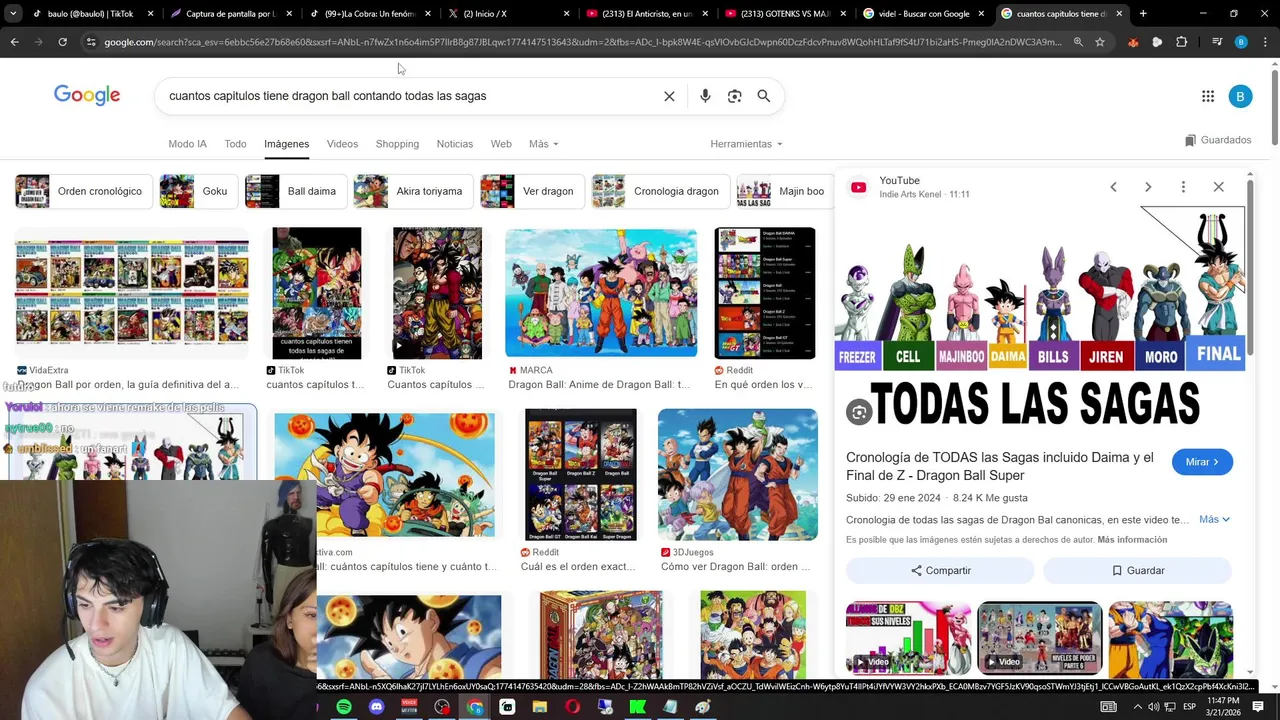This screenshot has width=1280, height=720.
Task: Apply the Ball daima filter chip
Action: click(295, 191)
